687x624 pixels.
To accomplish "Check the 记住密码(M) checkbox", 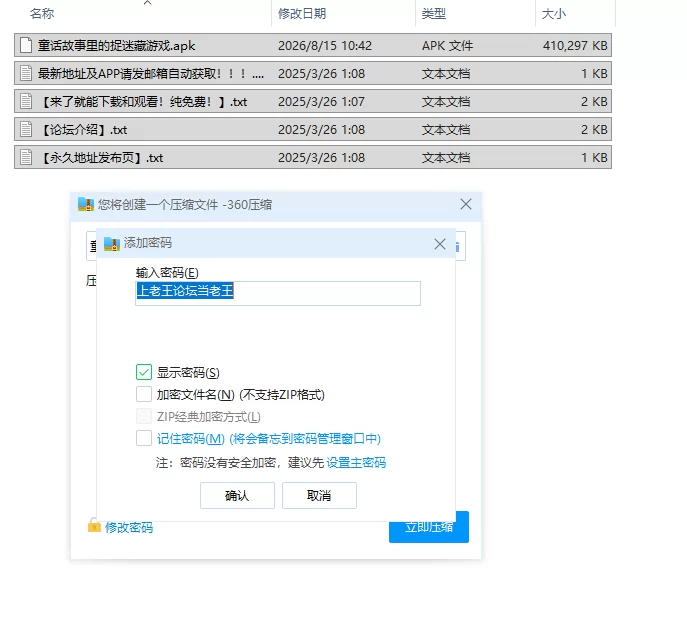I will tap(144, 438).
